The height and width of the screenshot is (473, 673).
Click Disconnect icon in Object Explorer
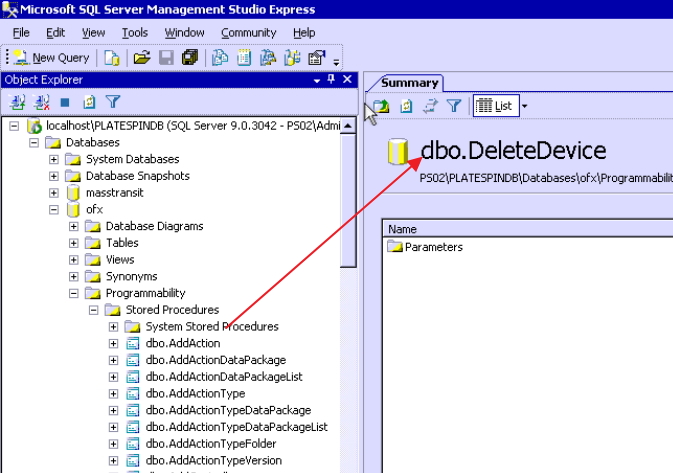point(42,102)
